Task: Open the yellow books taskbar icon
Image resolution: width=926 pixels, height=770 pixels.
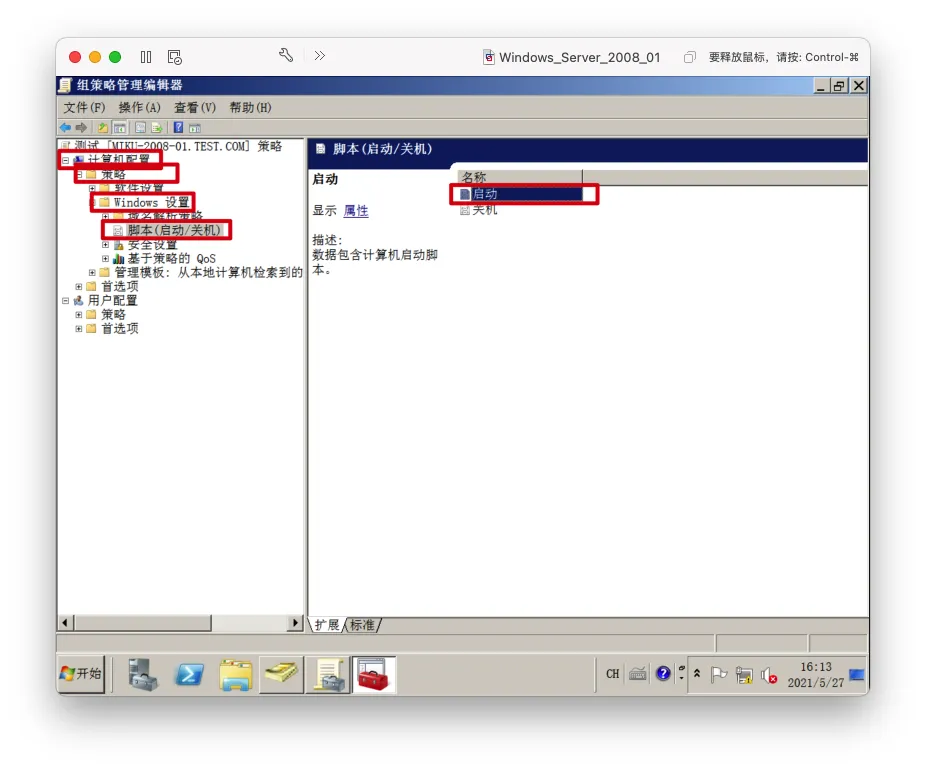Action: pos(281,673)
